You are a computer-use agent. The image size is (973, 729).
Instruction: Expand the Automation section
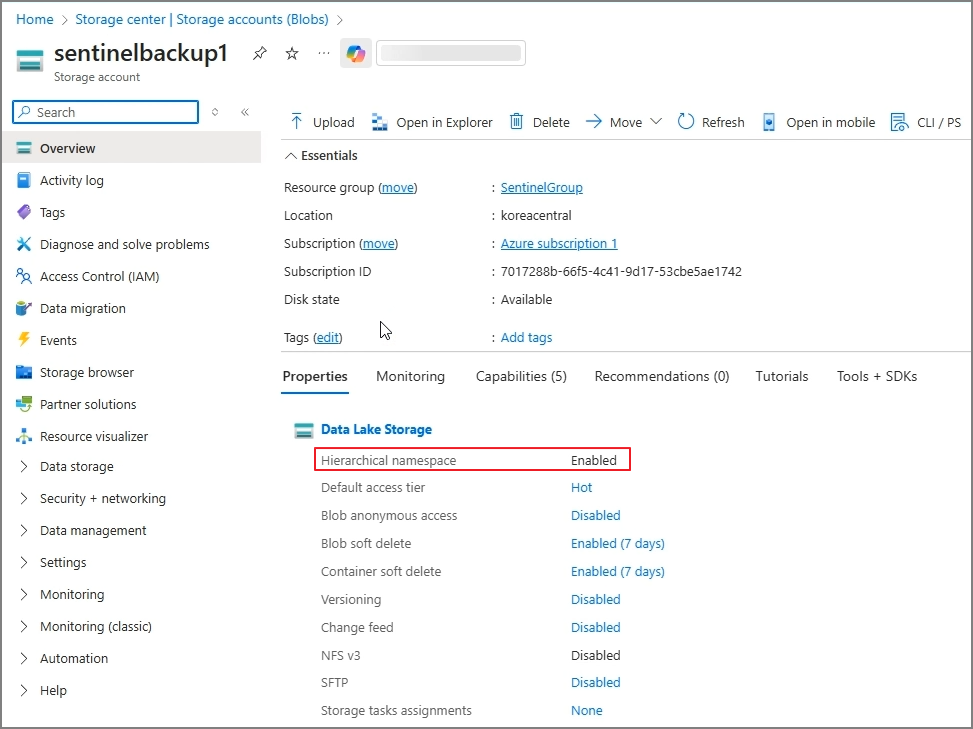(24, 658)
